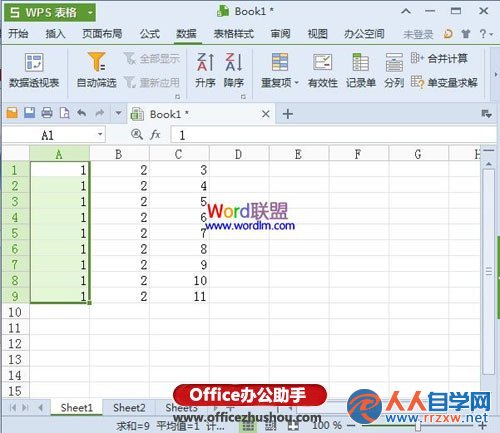Expand the quick access toolbar dropdown
Screen dimensions: 500x433
(x=118, y=113)
